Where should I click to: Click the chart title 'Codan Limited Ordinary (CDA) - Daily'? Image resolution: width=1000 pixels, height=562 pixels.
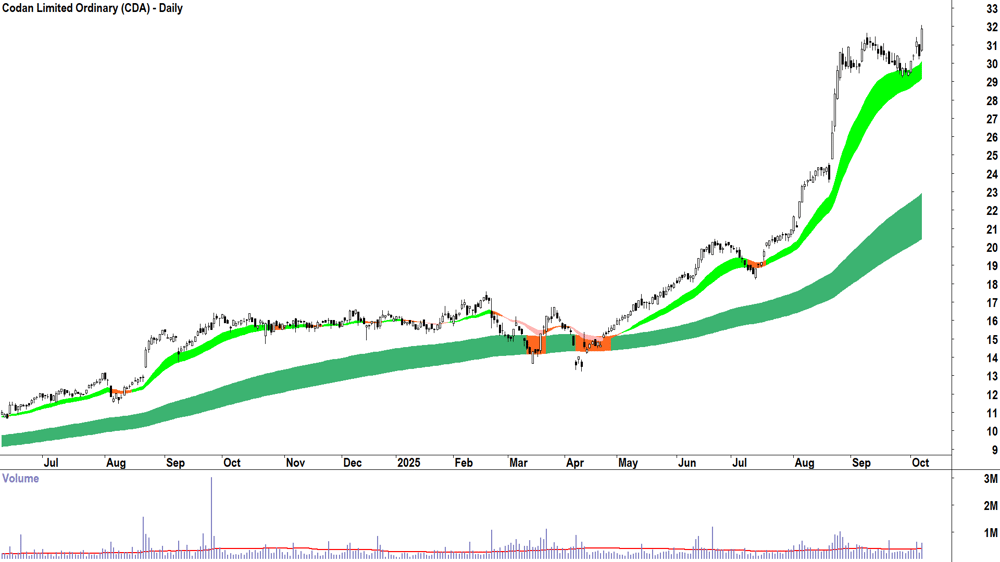coord(92,9)
